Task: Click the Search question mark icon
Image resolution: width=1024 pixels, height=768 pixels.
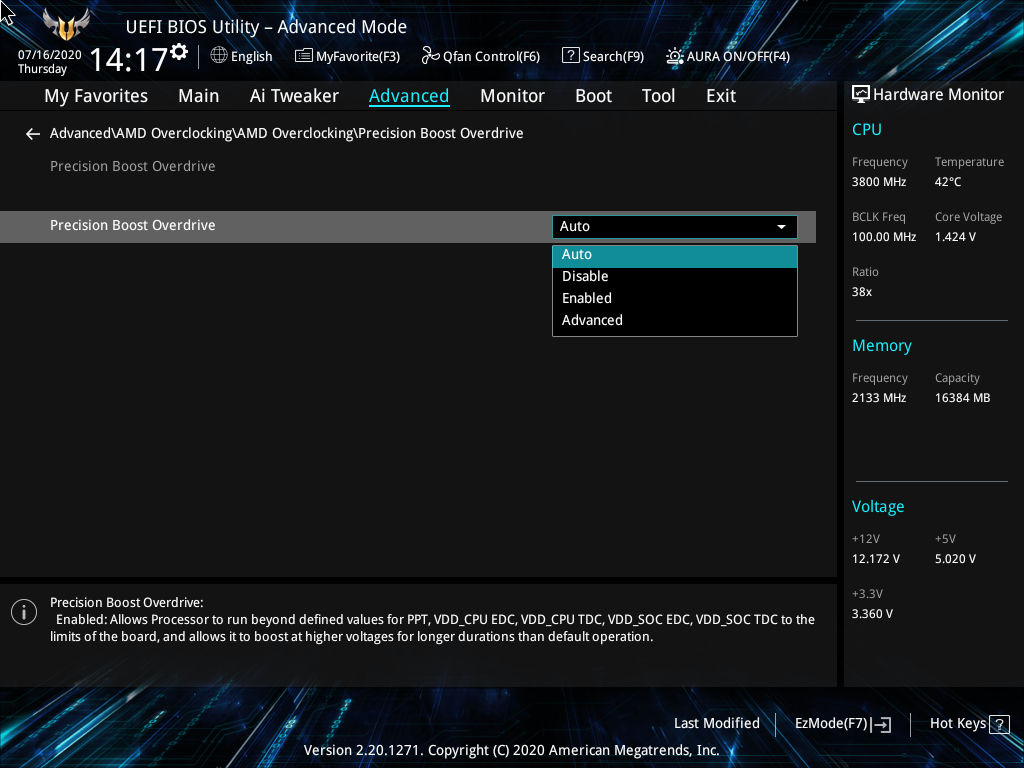Action: 570,56
